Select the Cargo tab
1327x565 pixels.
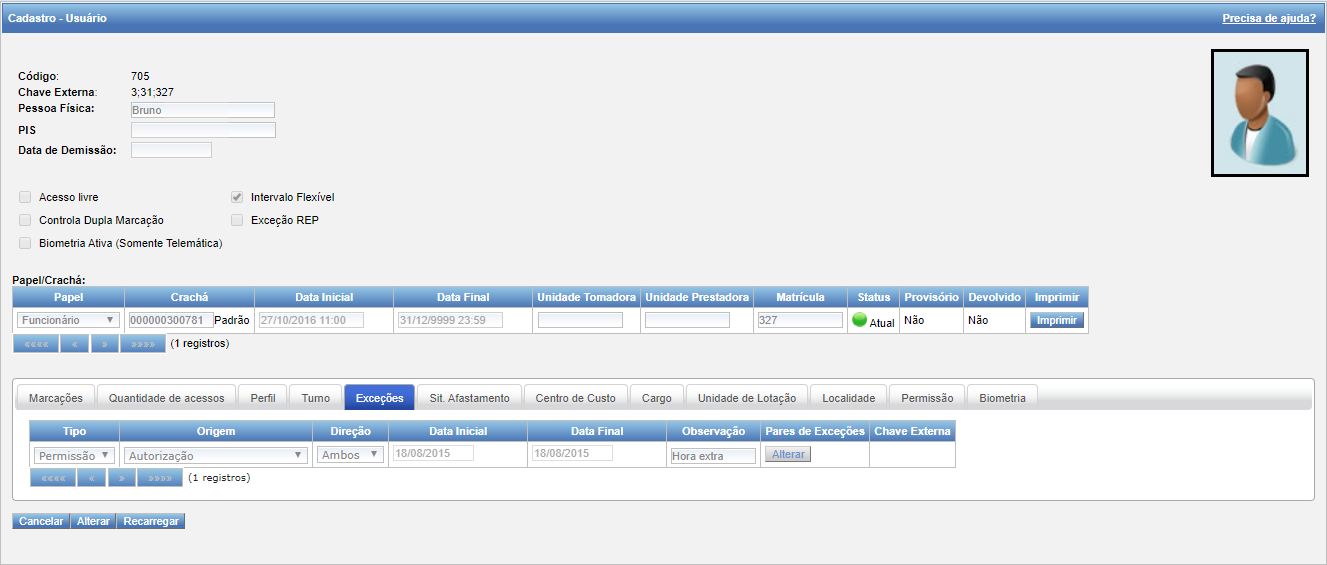tap(657, 398)
